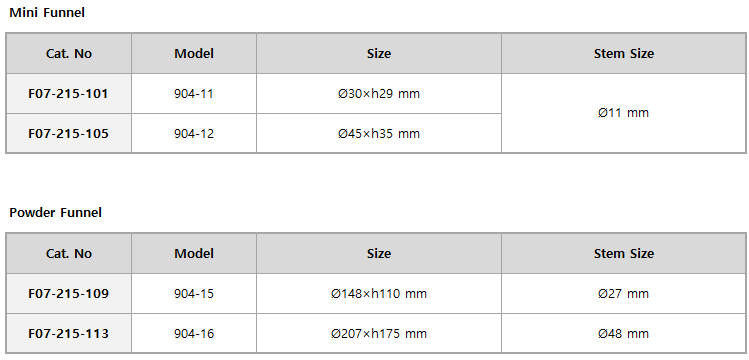Click model 904-11 cell
Viewport: 749px width, 360px height.
[x=194, y=94]
